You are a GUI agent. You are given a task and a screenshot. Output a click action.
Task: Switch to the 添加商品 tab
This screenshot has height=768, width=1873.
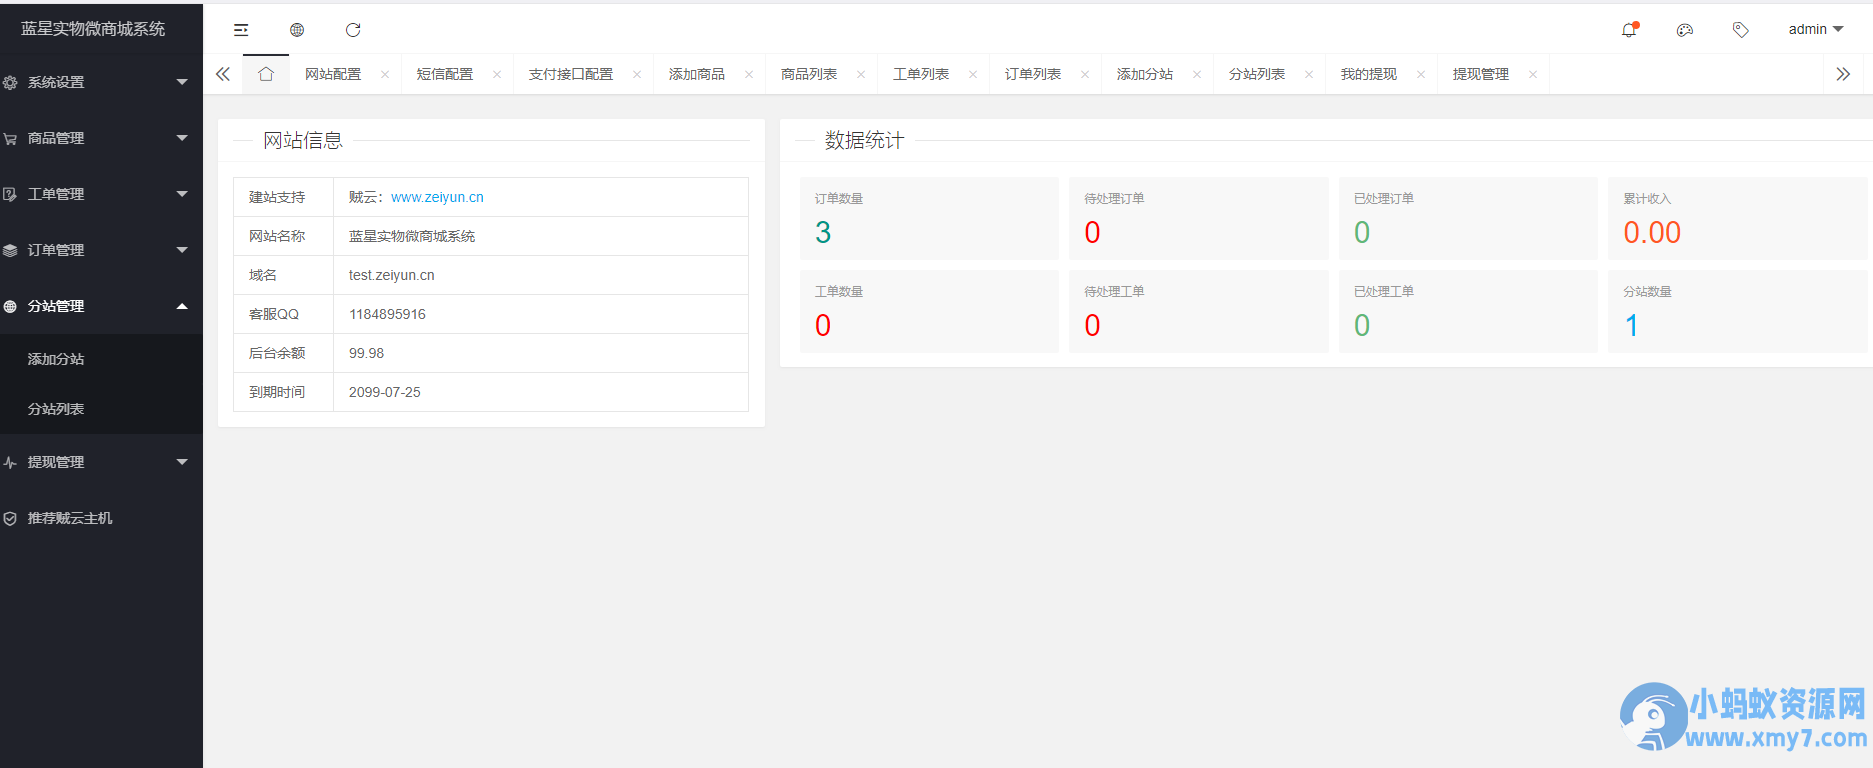click(697, 75)
